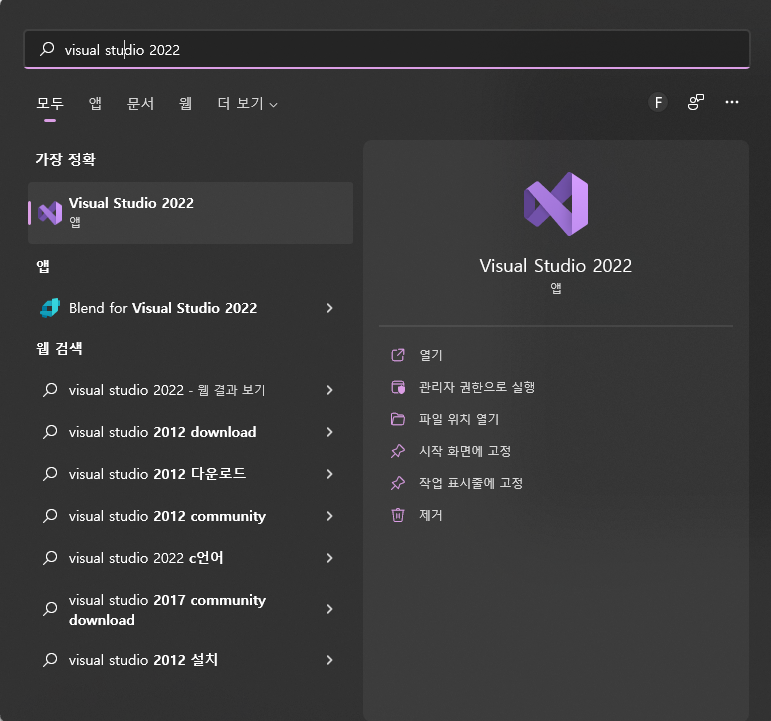
Task: Select 'visual studio 2022 - 웹 결과 보기' suggestion
Action: coord(167,390)
